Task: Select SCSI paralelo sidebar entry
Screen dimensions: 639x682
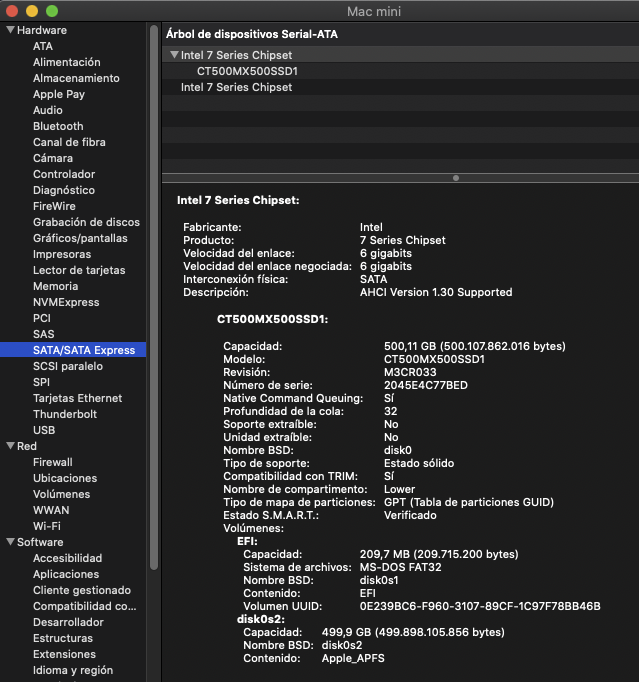Action: click(x=68, y=366)
